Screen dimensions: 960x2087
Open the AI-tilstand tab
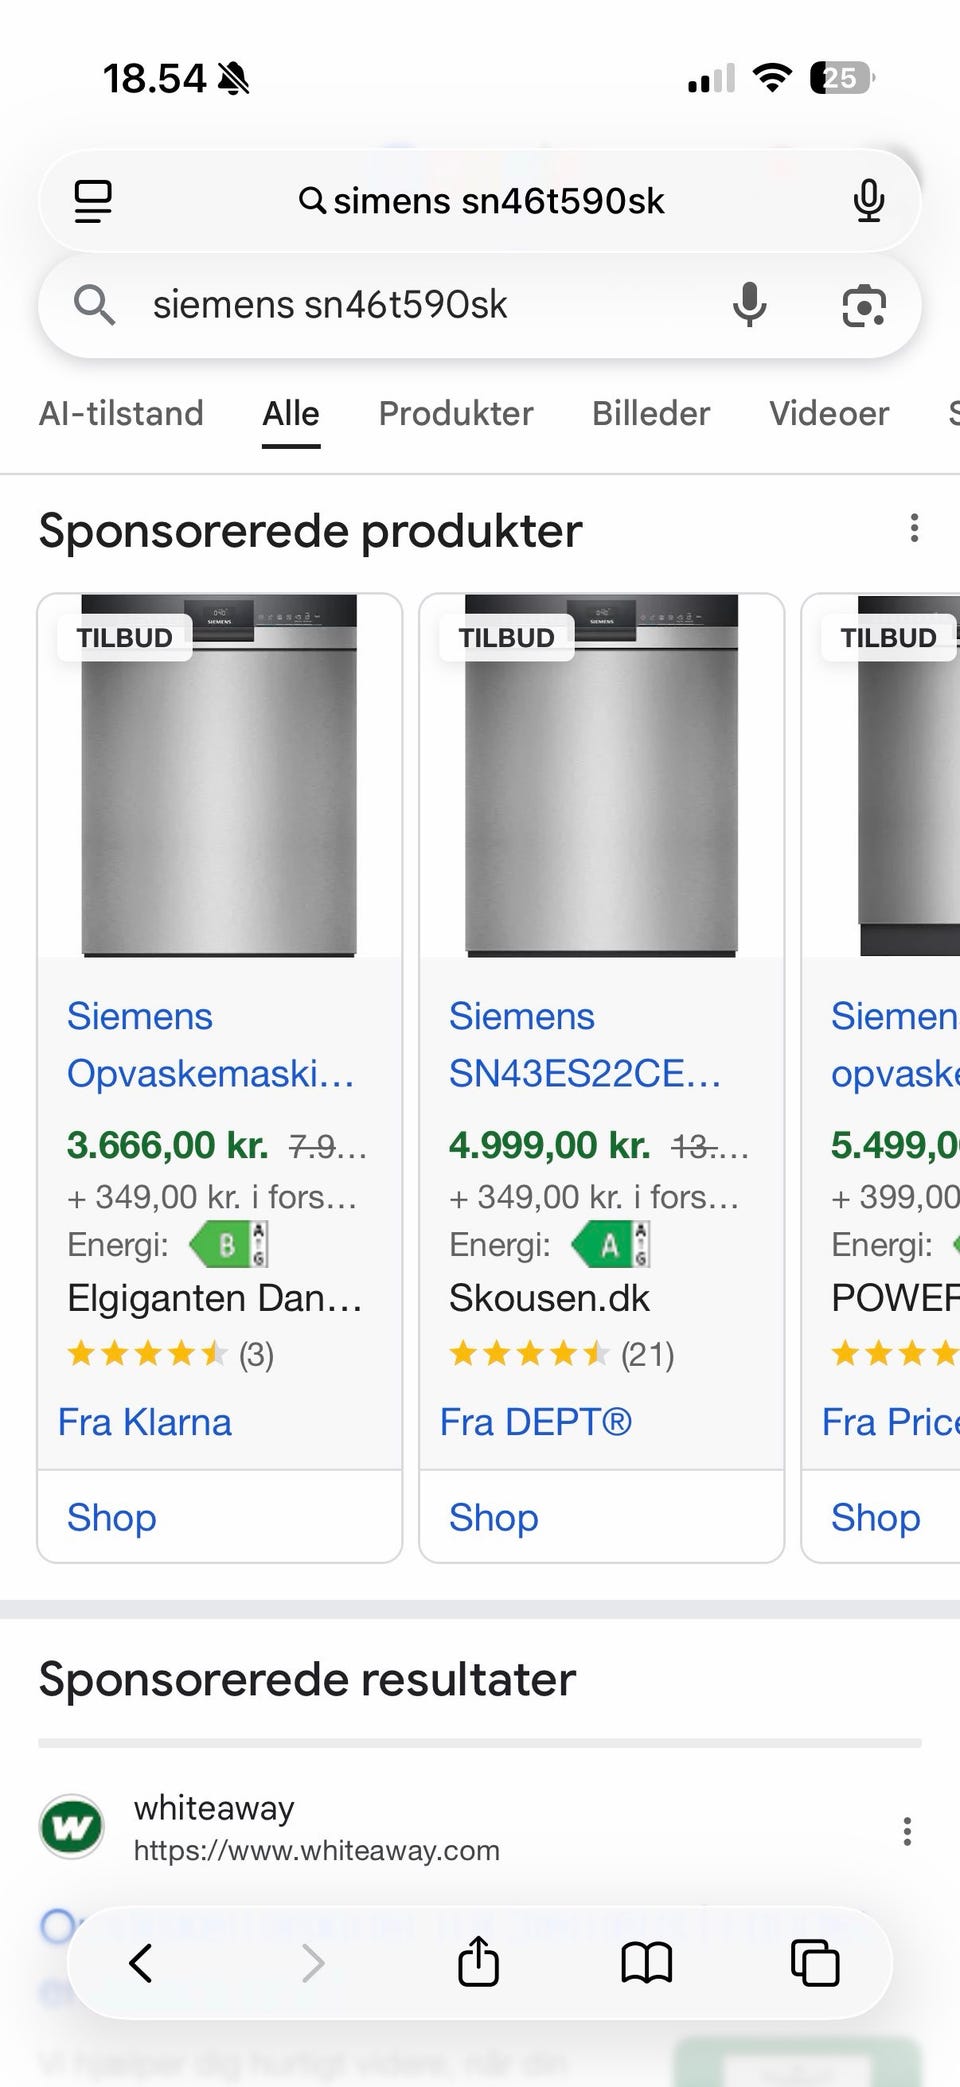click(x=121, y=413)
